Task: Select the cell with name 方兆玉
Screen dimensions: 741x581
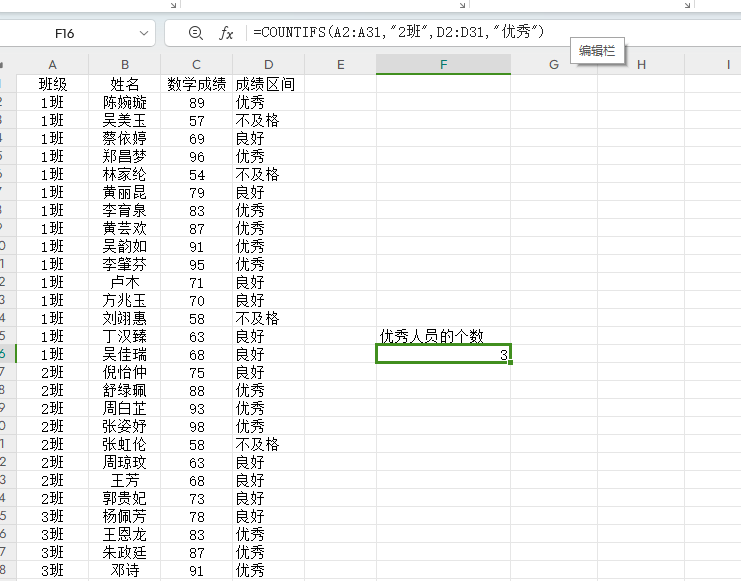Action: coord(125,300)
